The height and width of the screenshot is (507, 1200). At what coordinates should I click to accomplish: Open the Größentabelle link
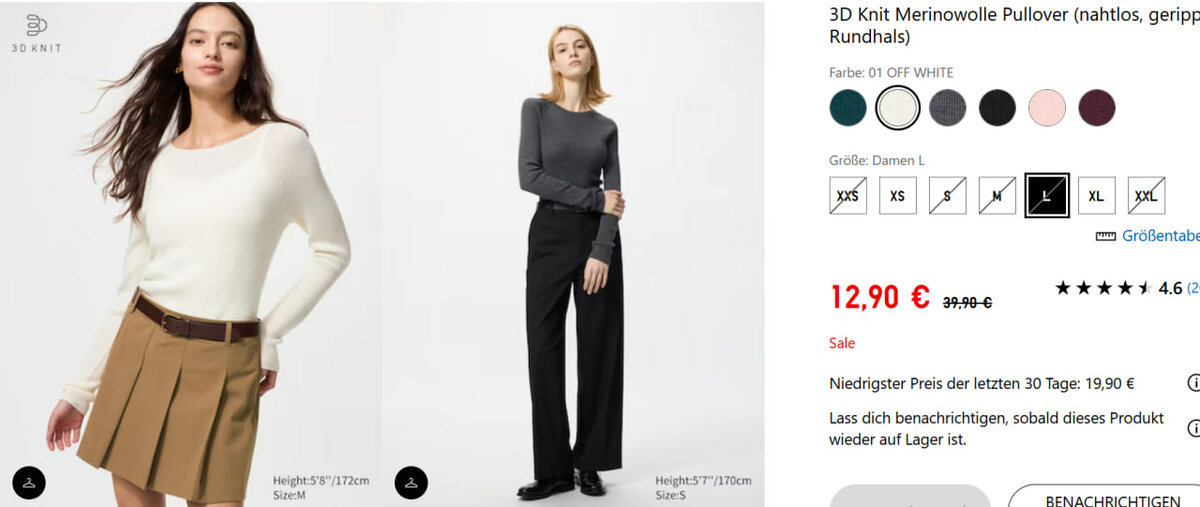[1160, 236]
